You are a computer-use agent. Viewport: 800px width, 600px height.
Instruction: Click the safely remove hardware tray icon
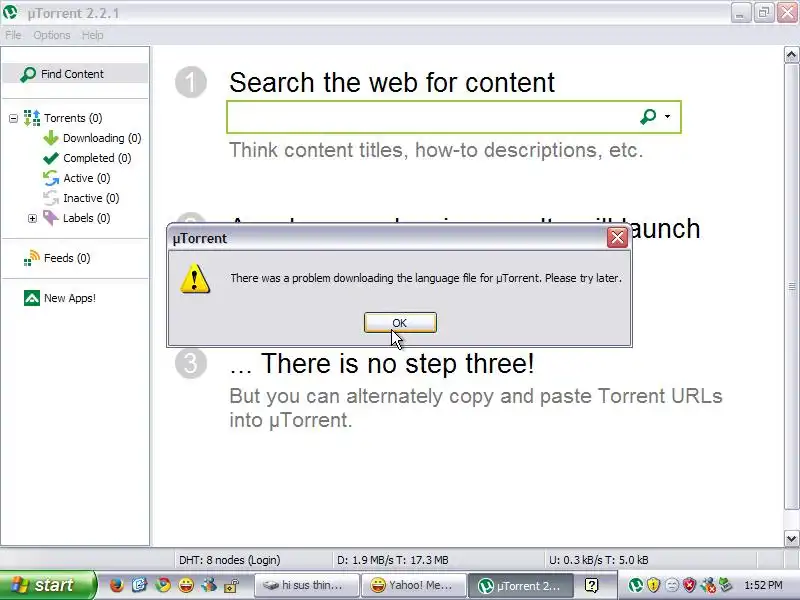[x=726, y=585]
